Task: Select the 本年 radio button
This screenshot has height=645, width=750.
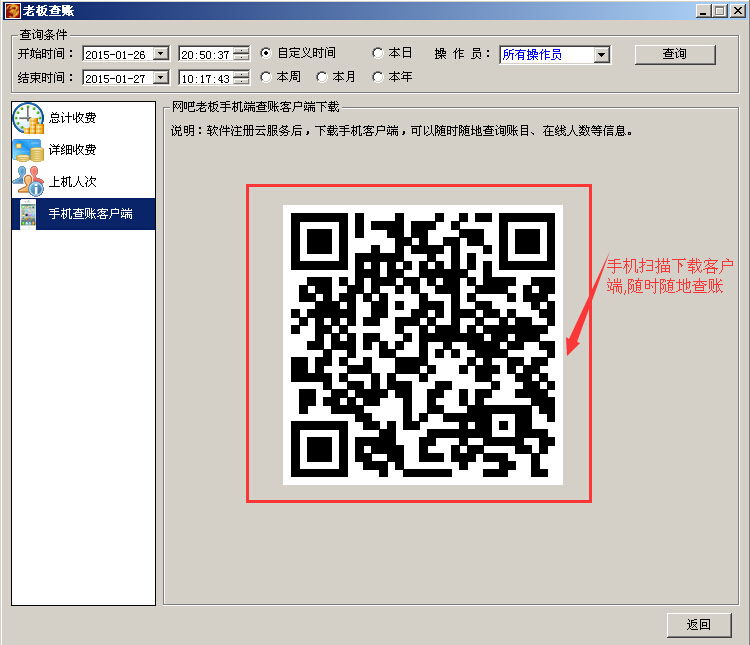Action: coord(378,77)
